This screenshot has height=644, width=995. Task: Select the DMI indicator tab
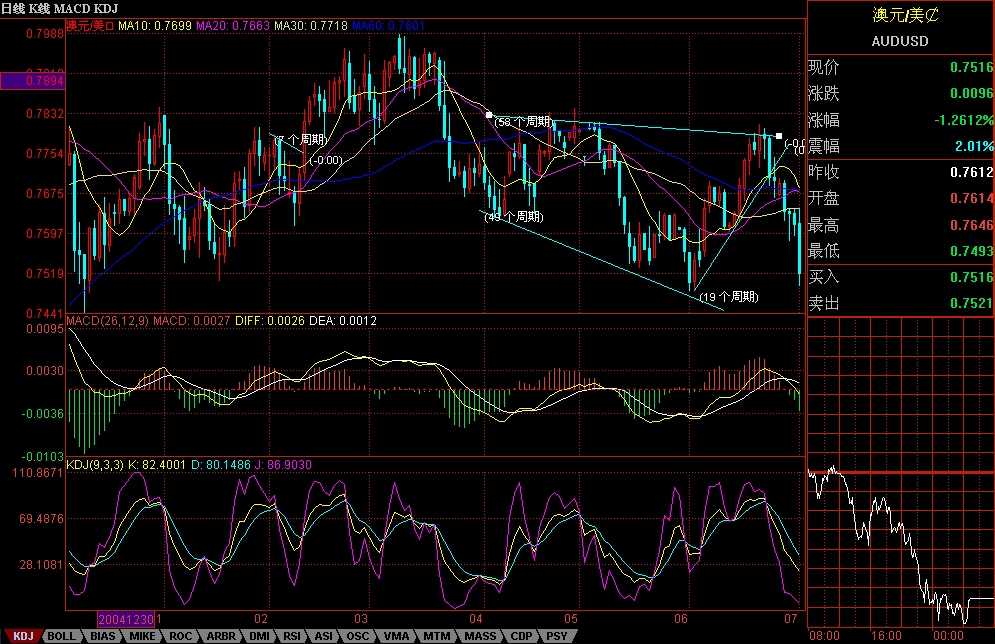click(x=258, y=635)
